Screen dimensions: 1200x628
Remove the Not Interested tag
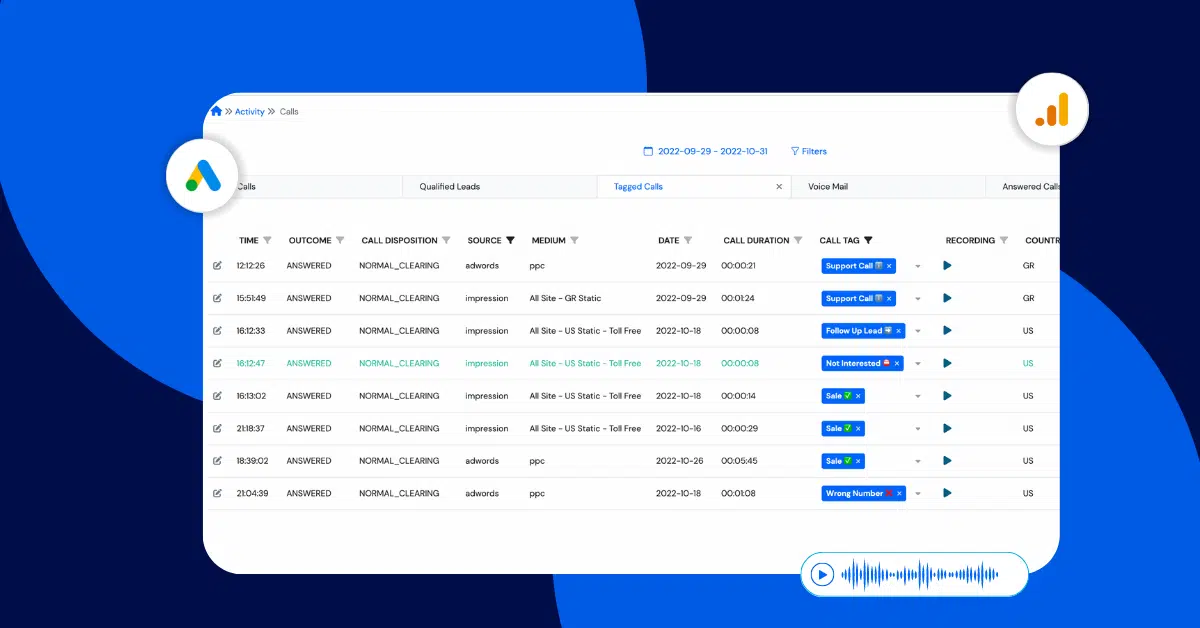(x=897, y=364)
